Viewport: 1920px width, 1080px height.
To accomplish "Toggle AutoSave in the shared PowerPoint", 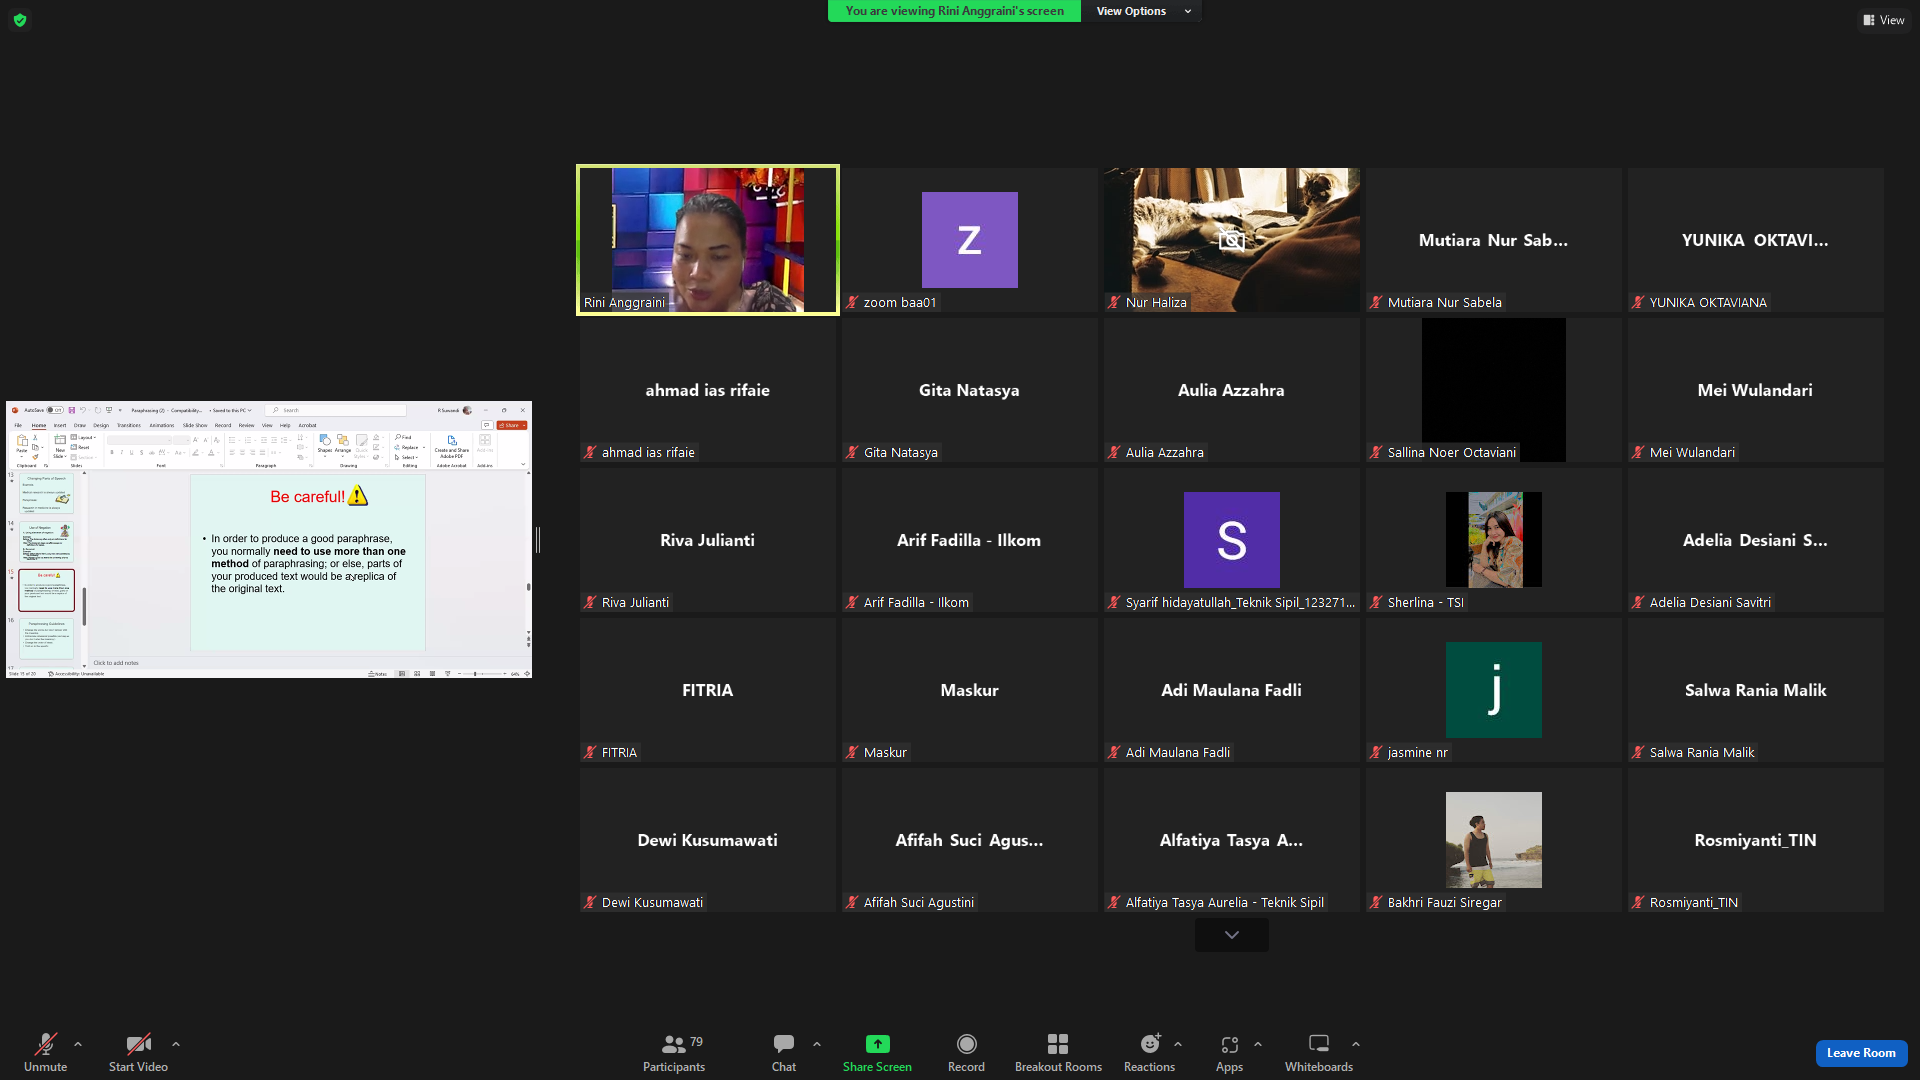I will (x=55, y=410).
